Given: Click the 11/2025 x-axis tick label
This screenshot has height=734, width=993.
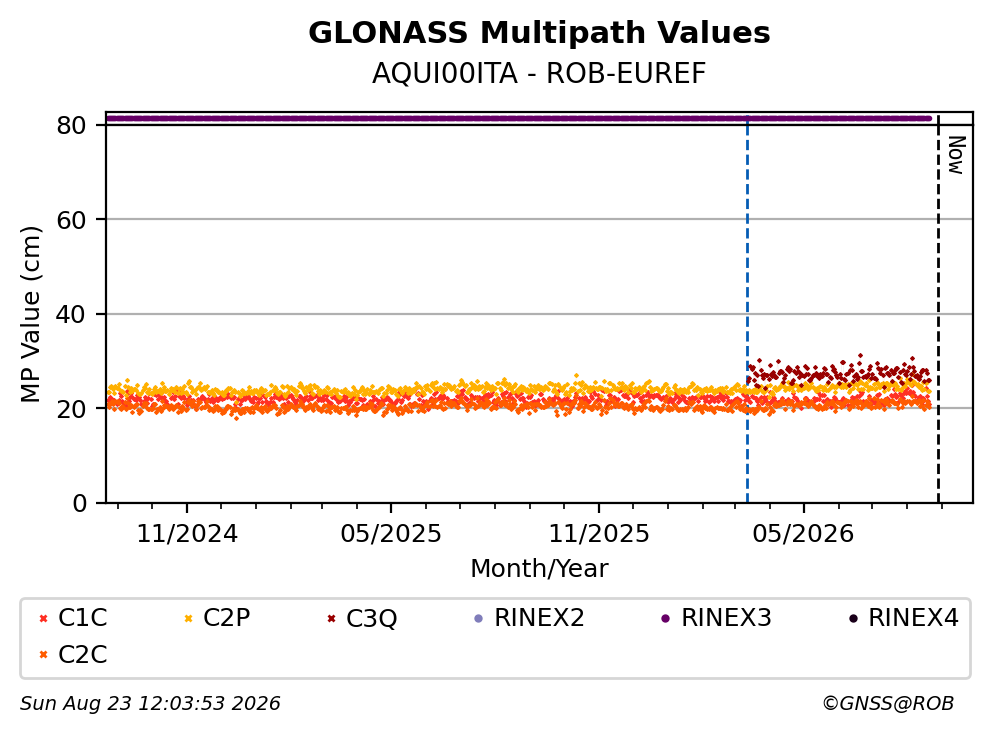Looking at the screenshot, I should click(x=599, y=534).
